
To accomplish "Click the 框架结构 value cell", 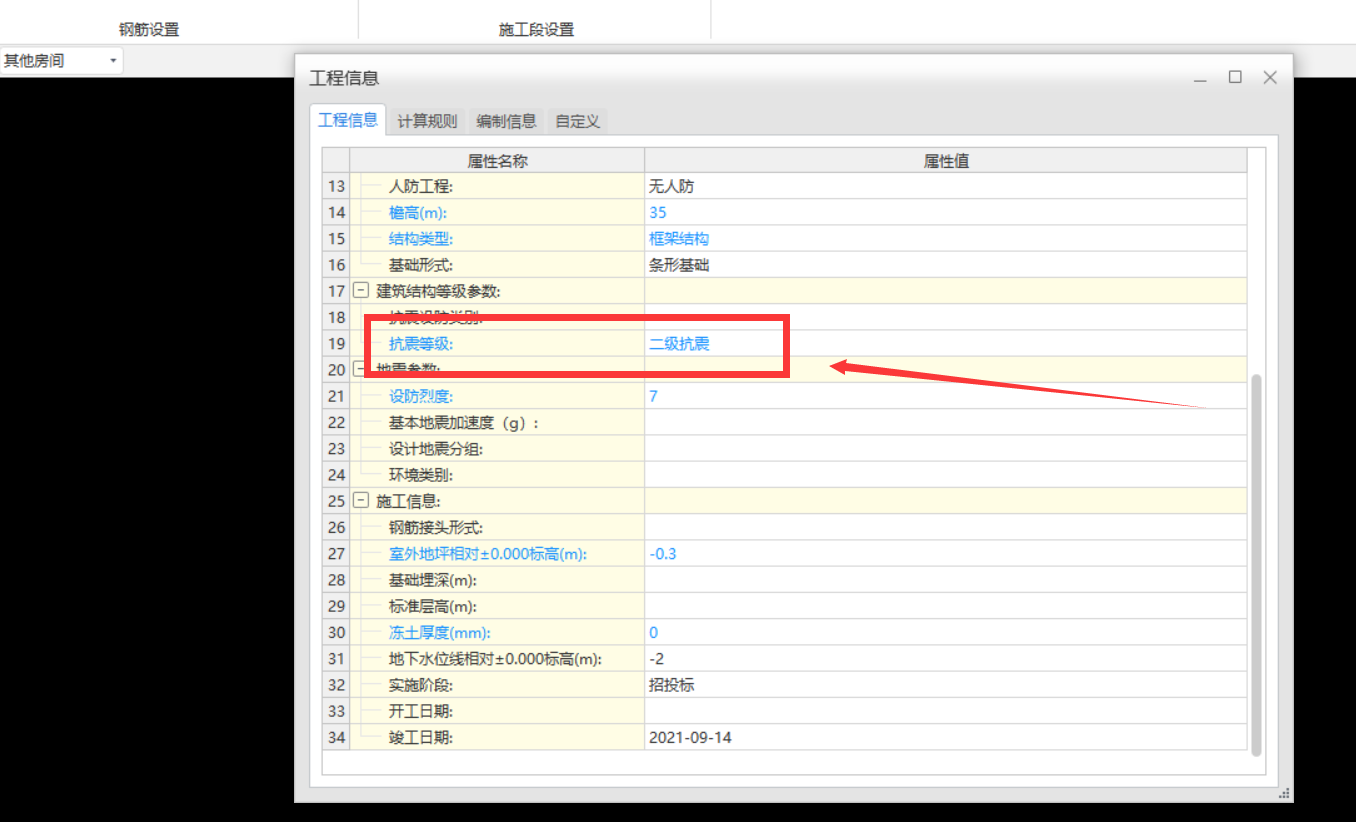I will pyautogui.click(x=946, y=239).
